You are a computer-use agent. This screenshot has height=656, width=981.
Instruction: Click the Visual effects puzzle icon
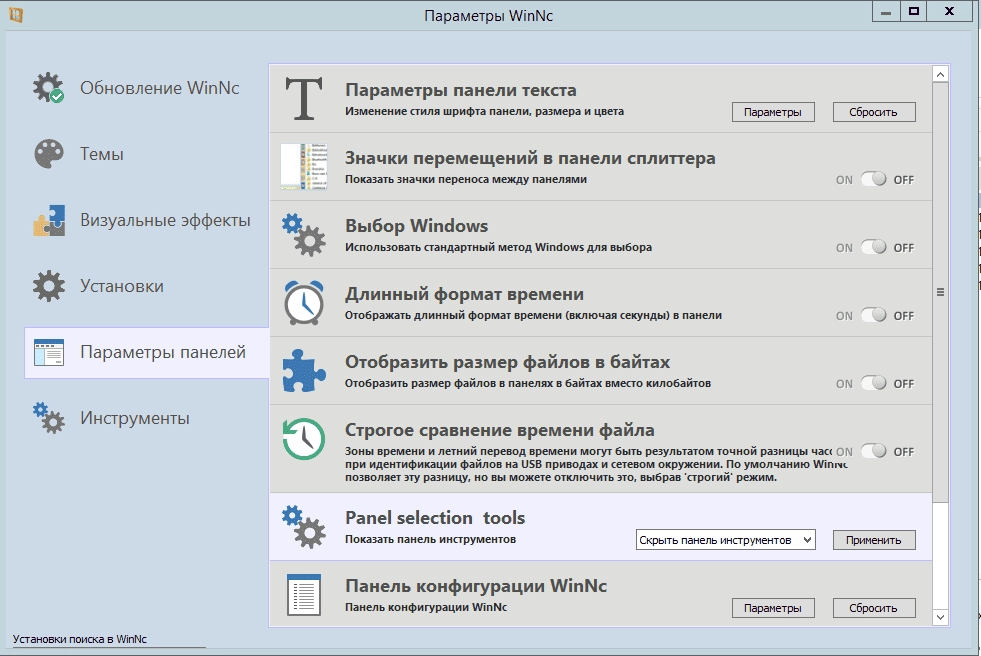pos(49,220)
